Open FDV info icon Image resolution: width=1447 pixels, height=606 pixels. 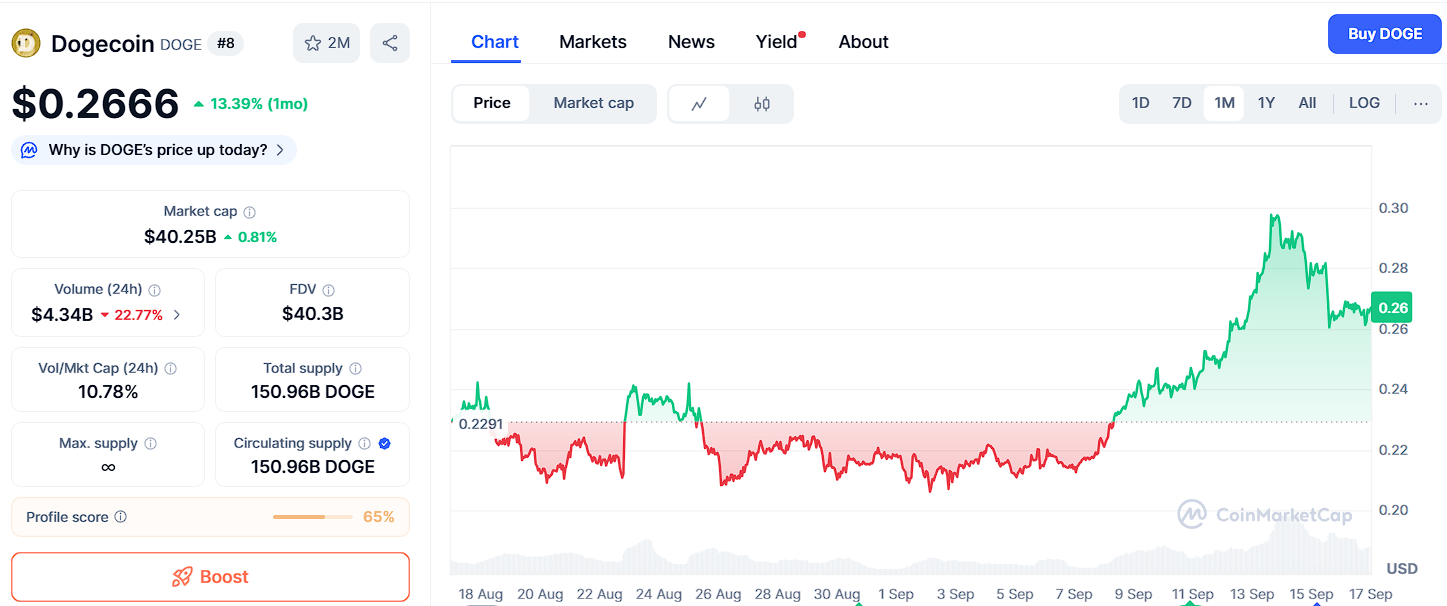pos(329,290)
